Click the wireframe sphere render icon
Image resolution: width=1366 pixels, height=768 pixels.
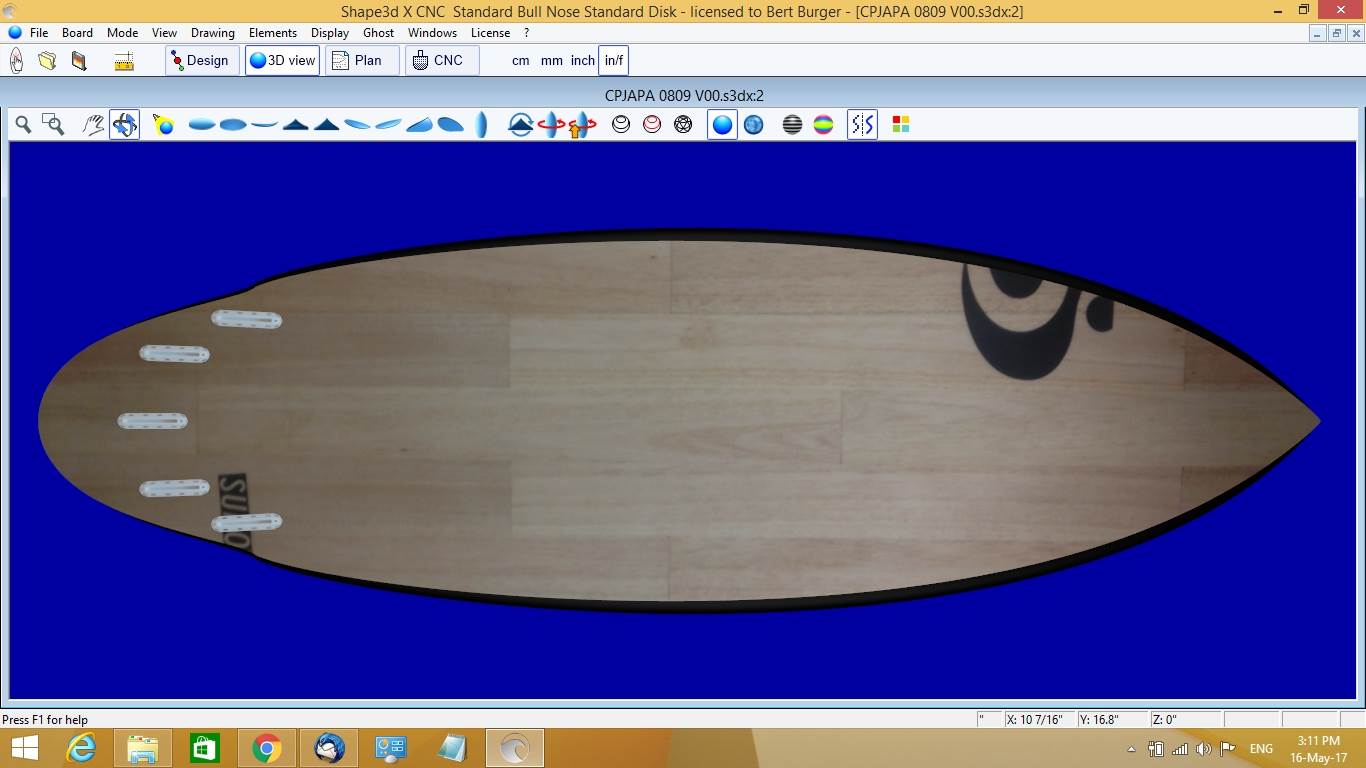tap(683, 124)
